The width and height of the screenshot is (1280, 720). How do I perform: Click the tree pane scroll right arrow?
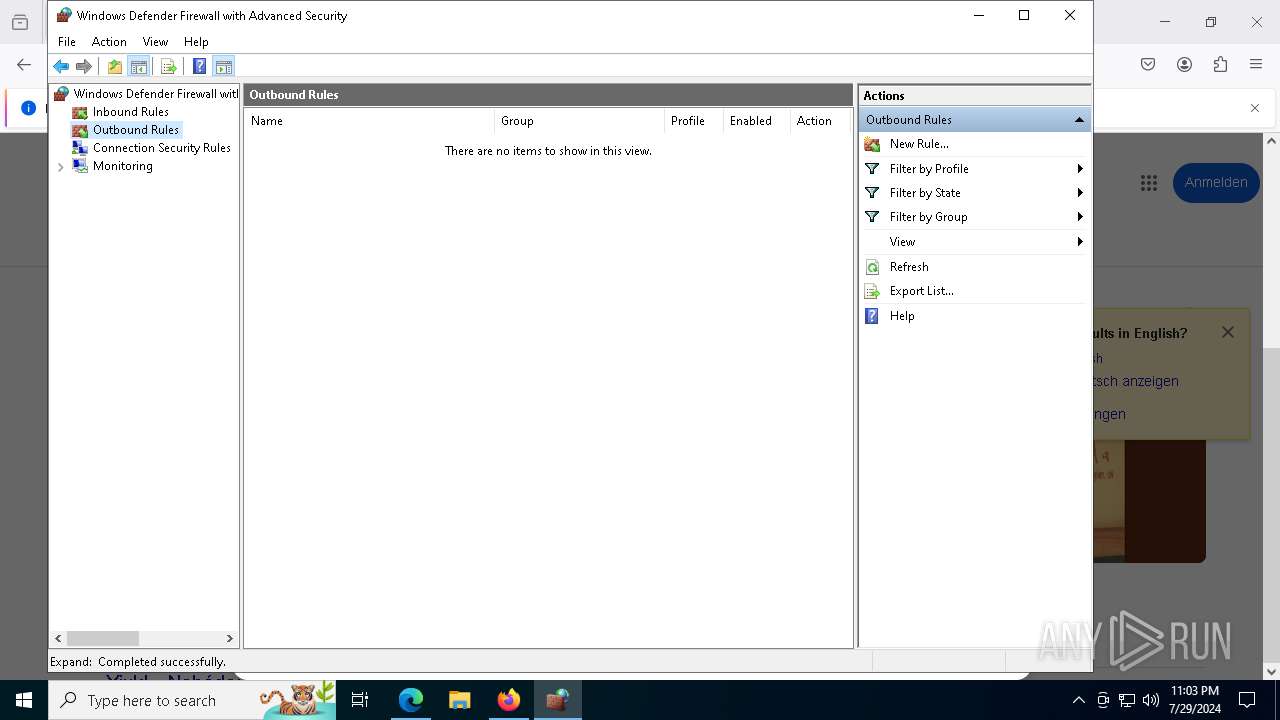pos(230,638)
